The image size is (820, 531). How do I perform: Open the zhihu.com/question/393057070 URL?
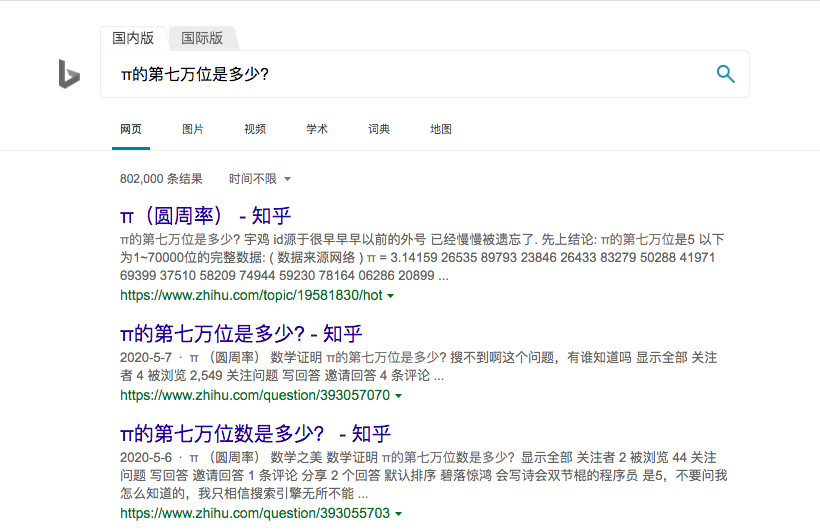coord(255,396)
